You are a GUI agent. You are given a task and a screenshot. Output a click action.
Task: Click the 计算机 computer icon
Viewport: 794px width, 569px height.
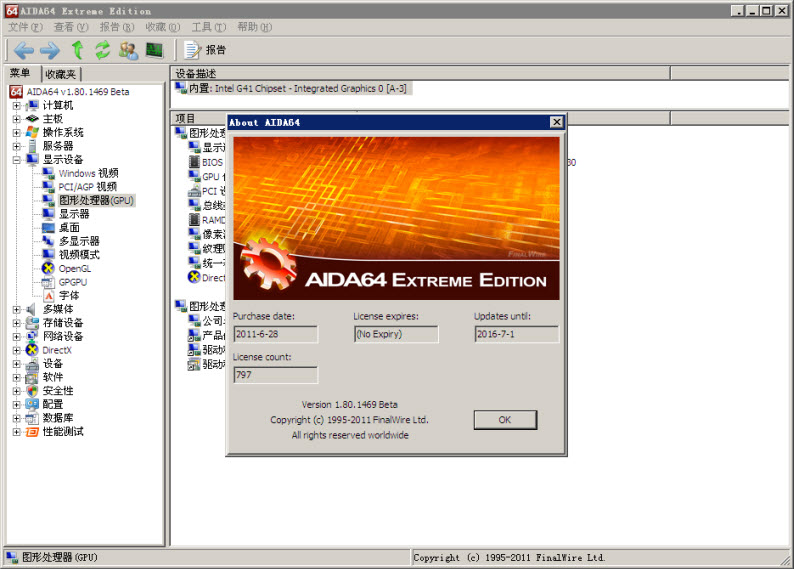click(x=32, y=106)
